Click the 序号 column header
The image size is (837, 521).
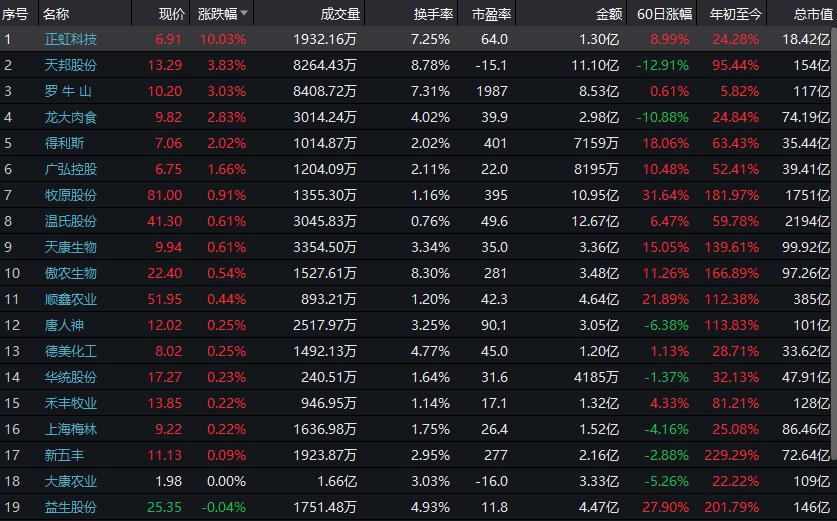point(14,14)
